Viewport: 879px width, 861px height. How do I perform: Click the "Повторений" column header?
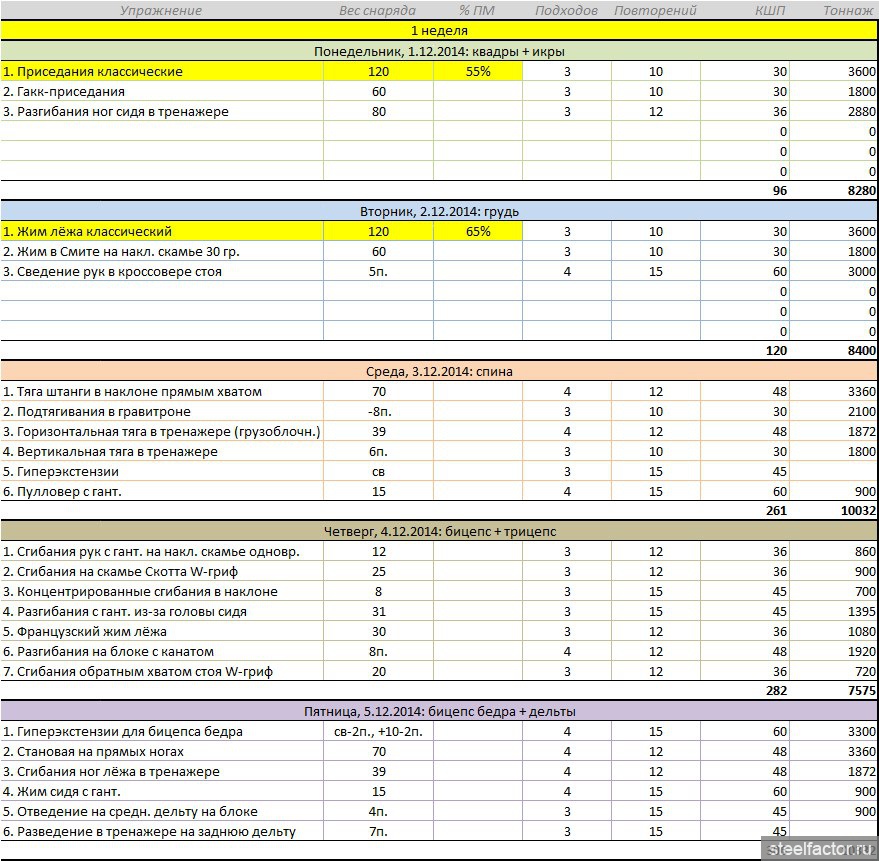tap(655, 11)
